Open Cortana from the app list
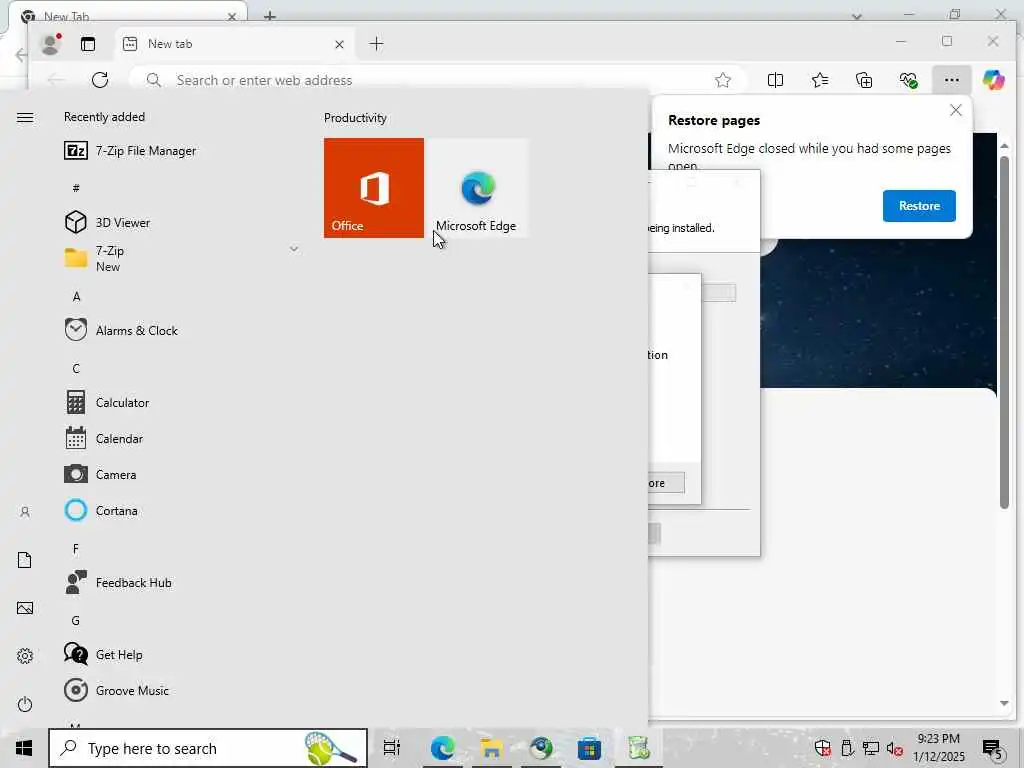Viewport: 1024px width, 768px height. point(101,511)
